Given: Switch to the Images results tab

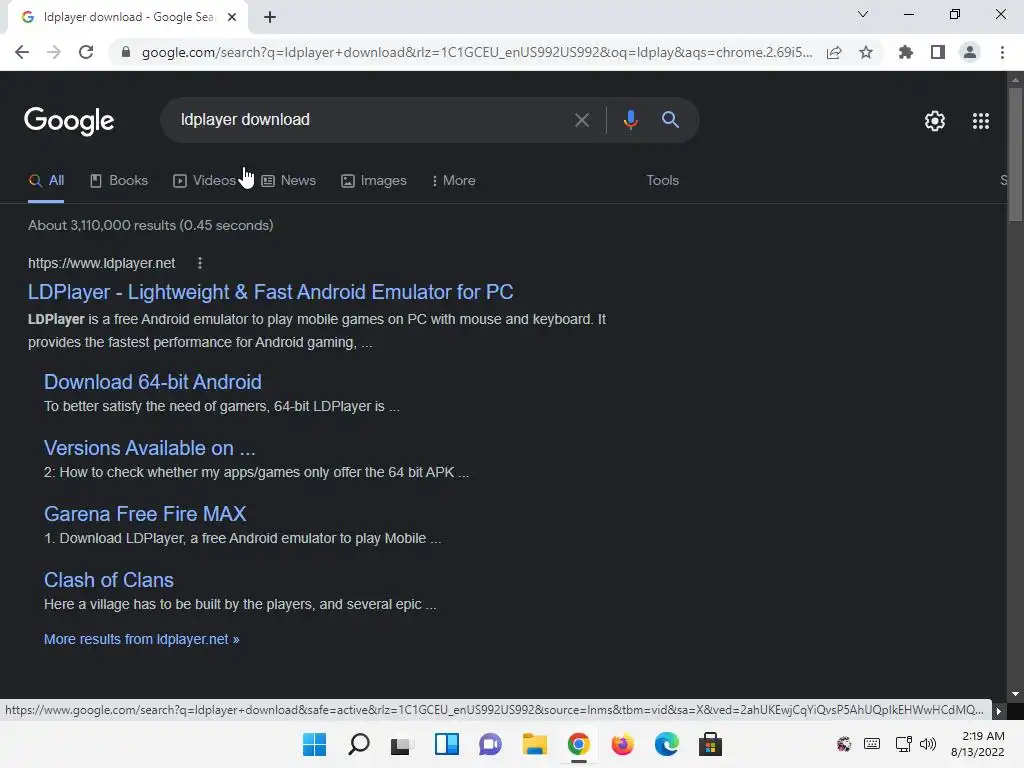Looking at the screenshot, I should click(374, 181).
